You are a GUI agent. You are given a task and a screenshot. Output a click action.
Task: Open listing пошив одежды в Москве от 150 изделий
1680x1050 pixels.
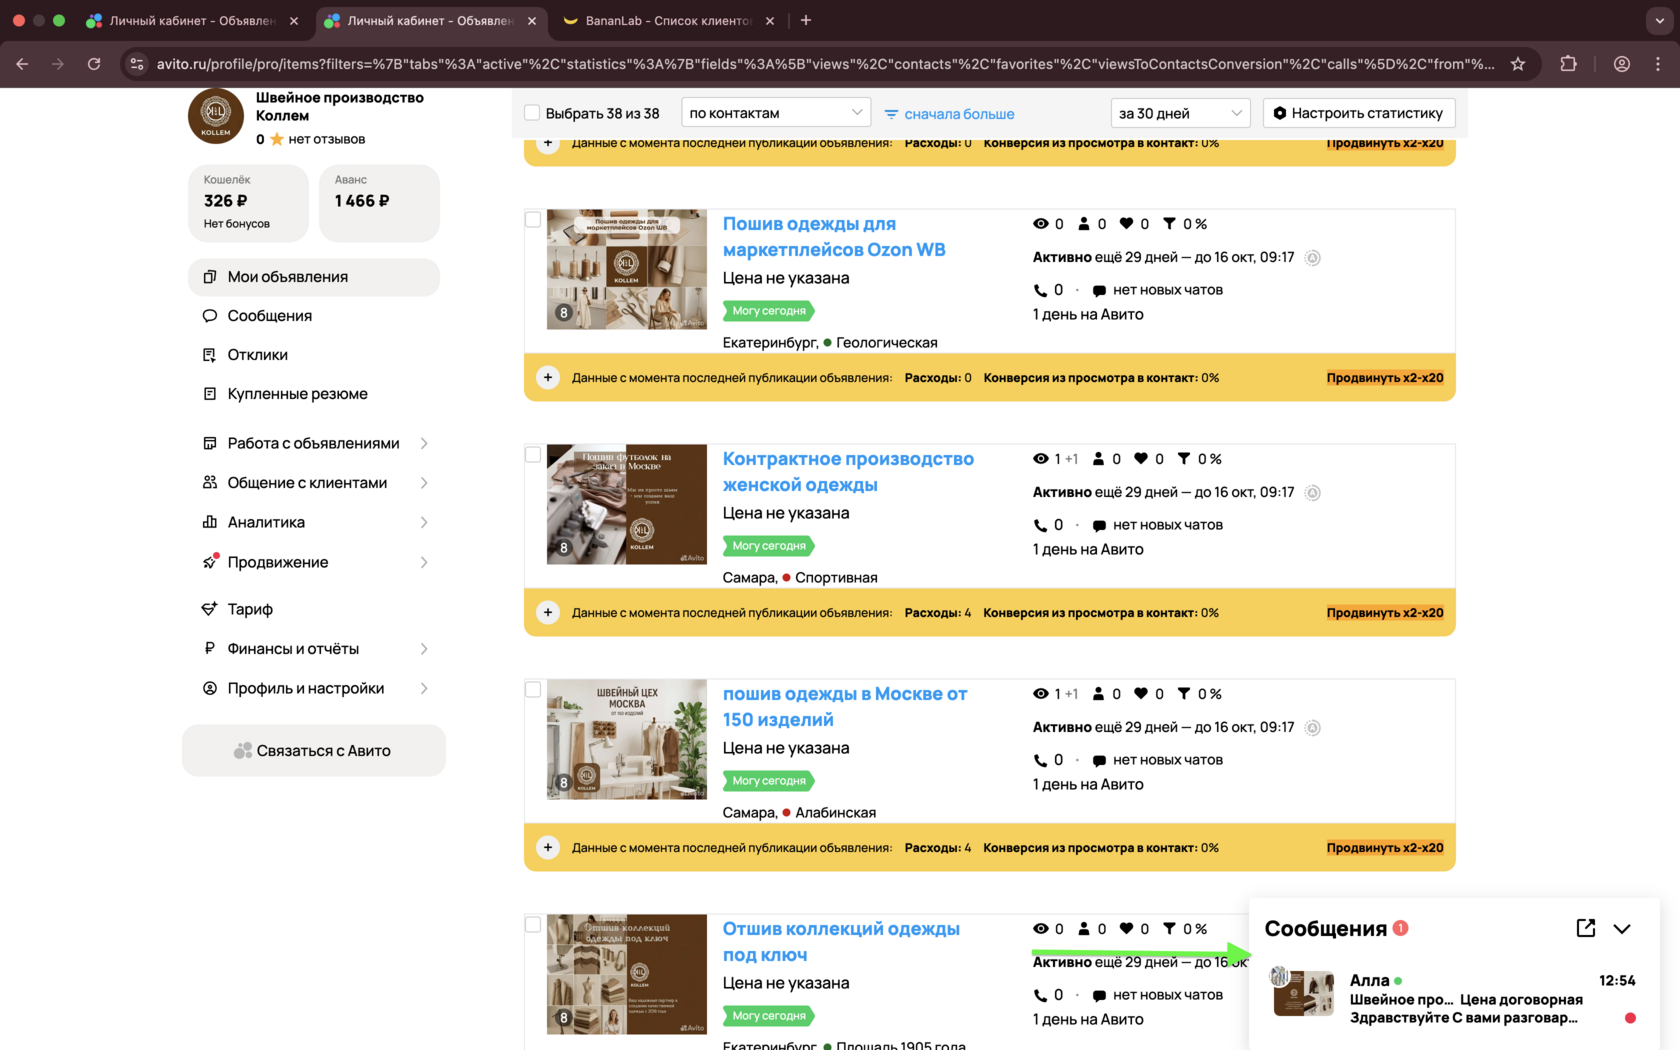[x=845, y=707]
